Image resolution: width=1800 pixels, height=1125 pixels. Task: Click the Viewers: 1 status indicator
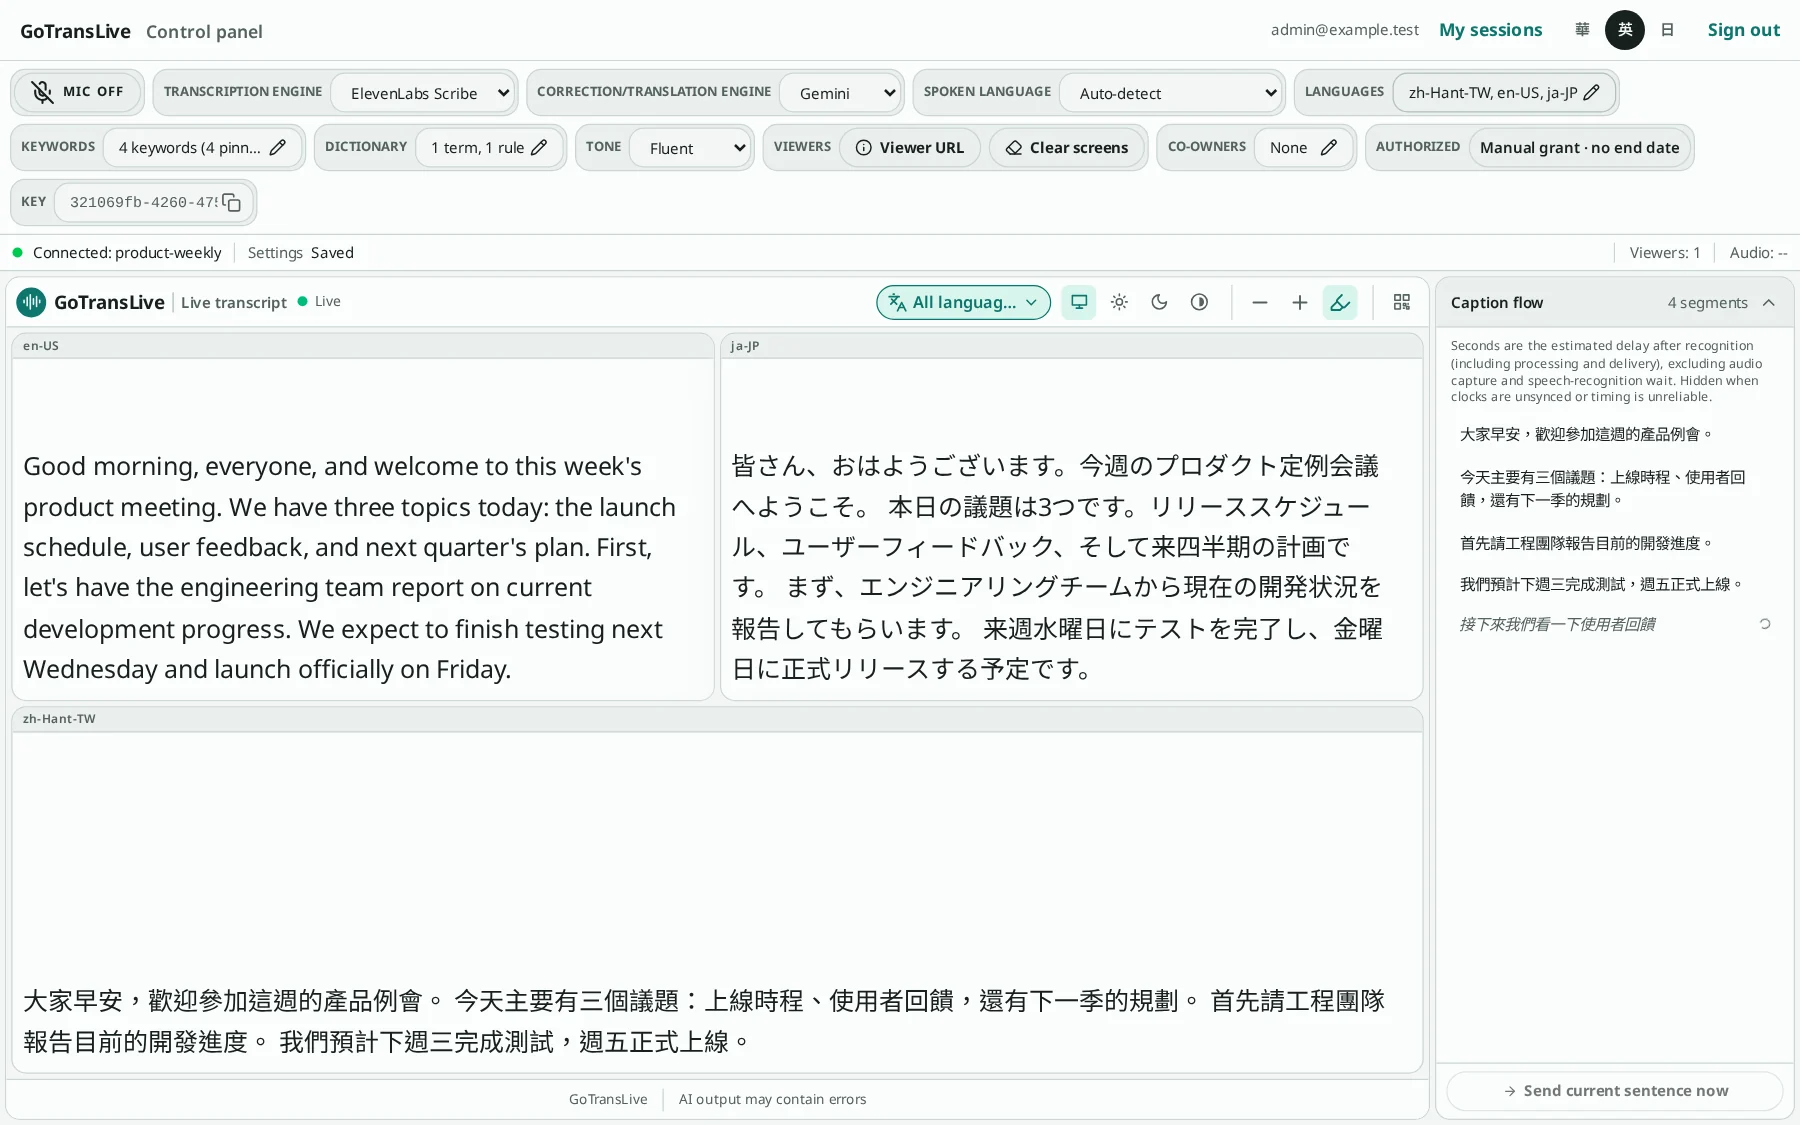[x=1664, y=253]
